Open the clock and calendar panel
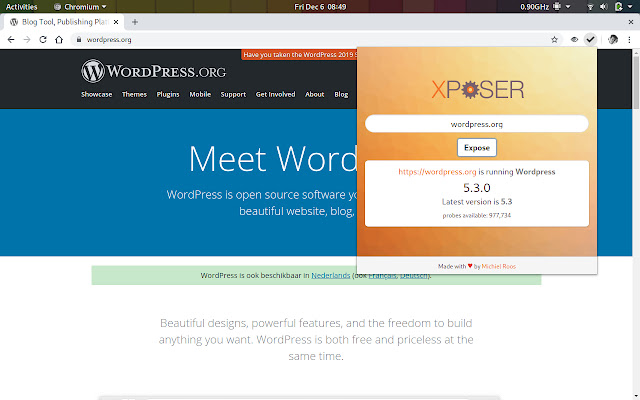The image size is (640, 400). click(x=320, y=7)
